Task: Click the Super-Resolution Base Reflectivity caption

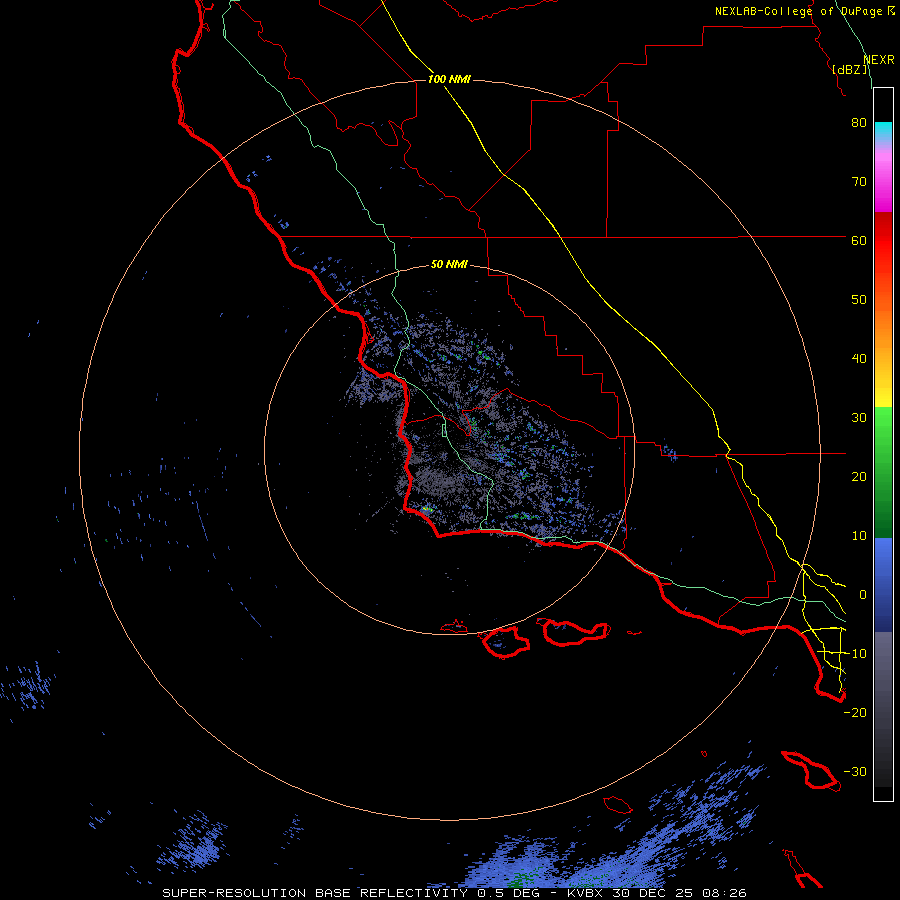Action: tap(315, 893)
